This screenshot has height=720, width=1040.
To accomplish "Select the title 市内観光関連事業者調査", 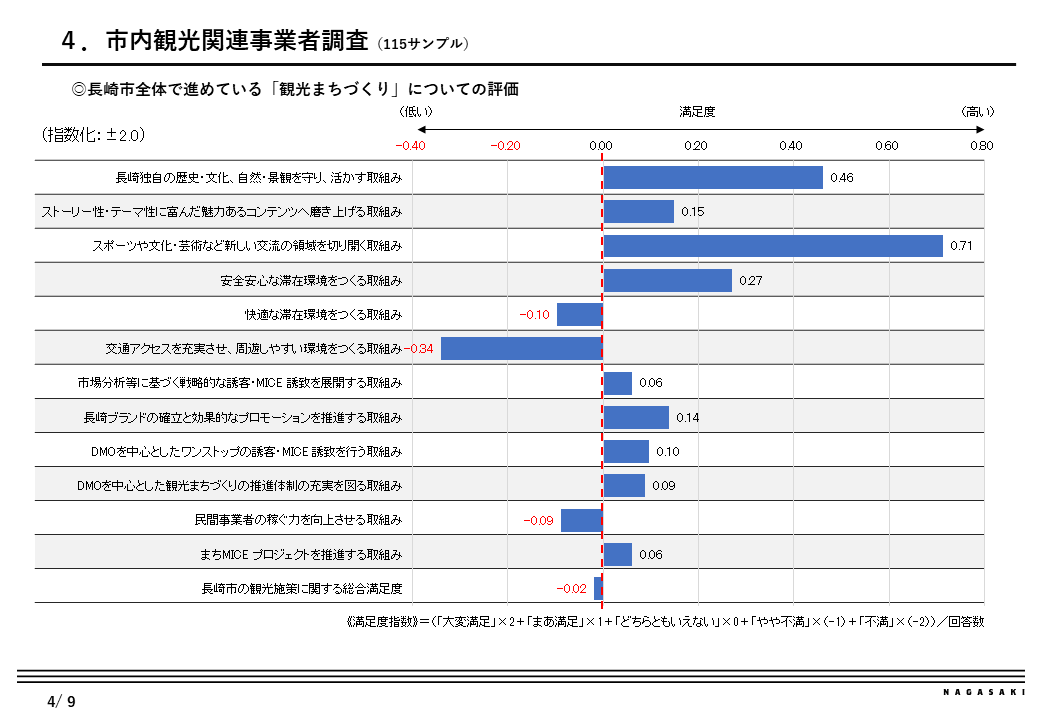I will tap(237, 41).
